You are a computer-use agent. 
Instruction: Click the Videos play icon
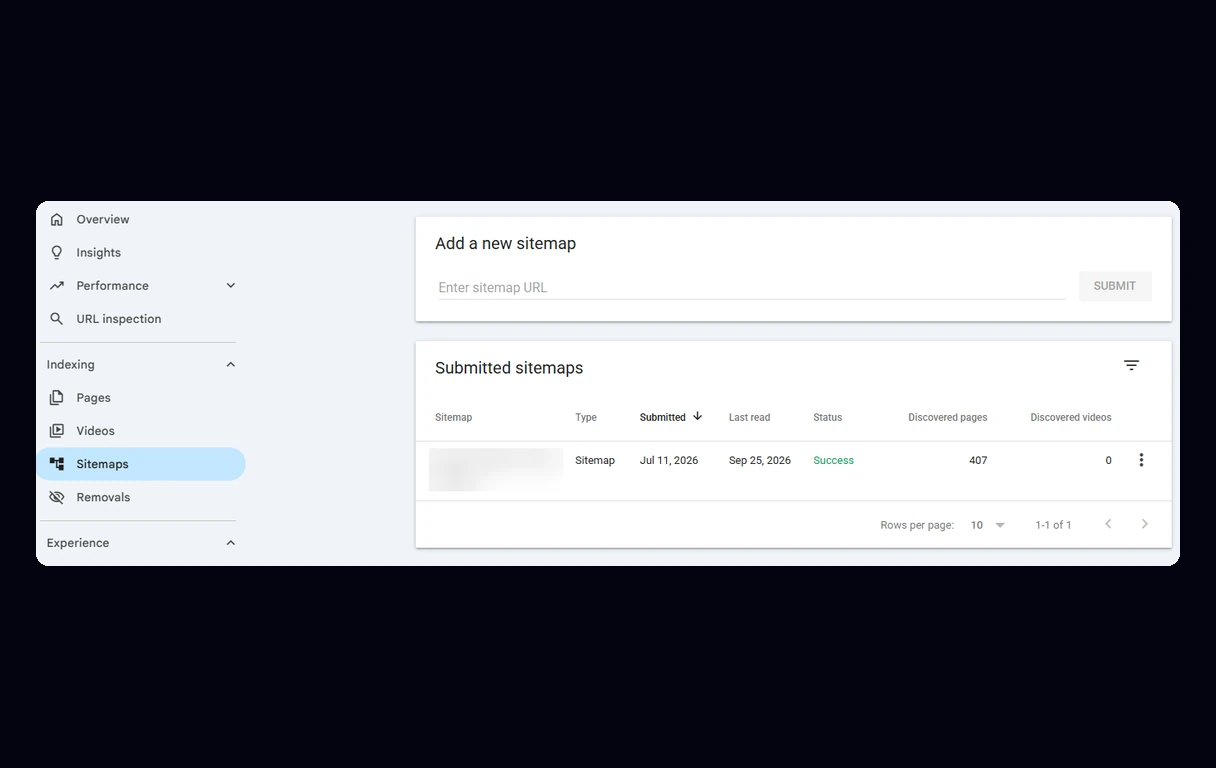(x=57, y=430)
